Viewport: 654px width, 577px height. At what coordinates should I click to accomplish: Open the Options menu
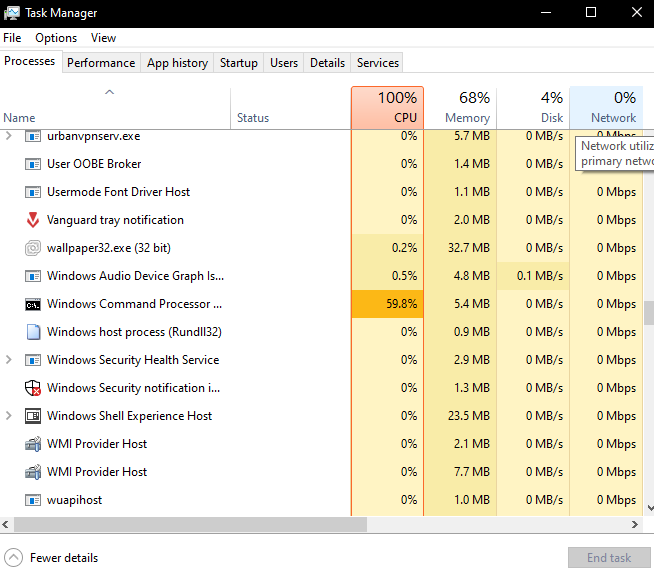(56, 38)
